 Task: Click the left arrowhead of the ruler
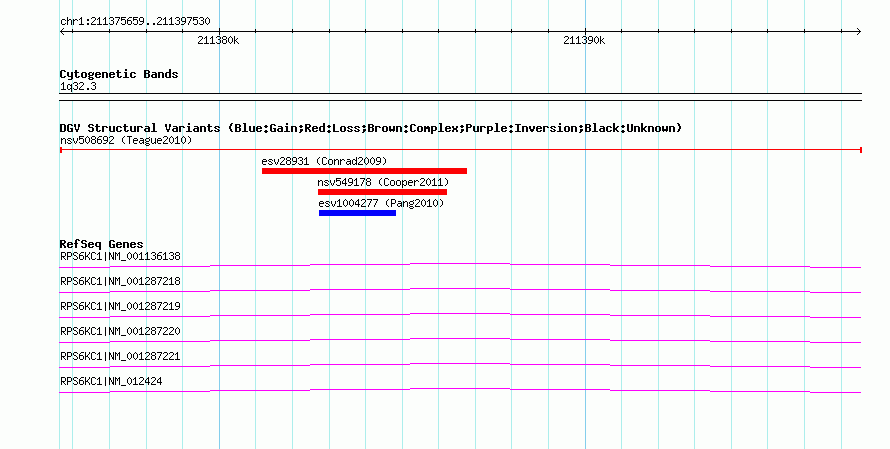(63, 32)
